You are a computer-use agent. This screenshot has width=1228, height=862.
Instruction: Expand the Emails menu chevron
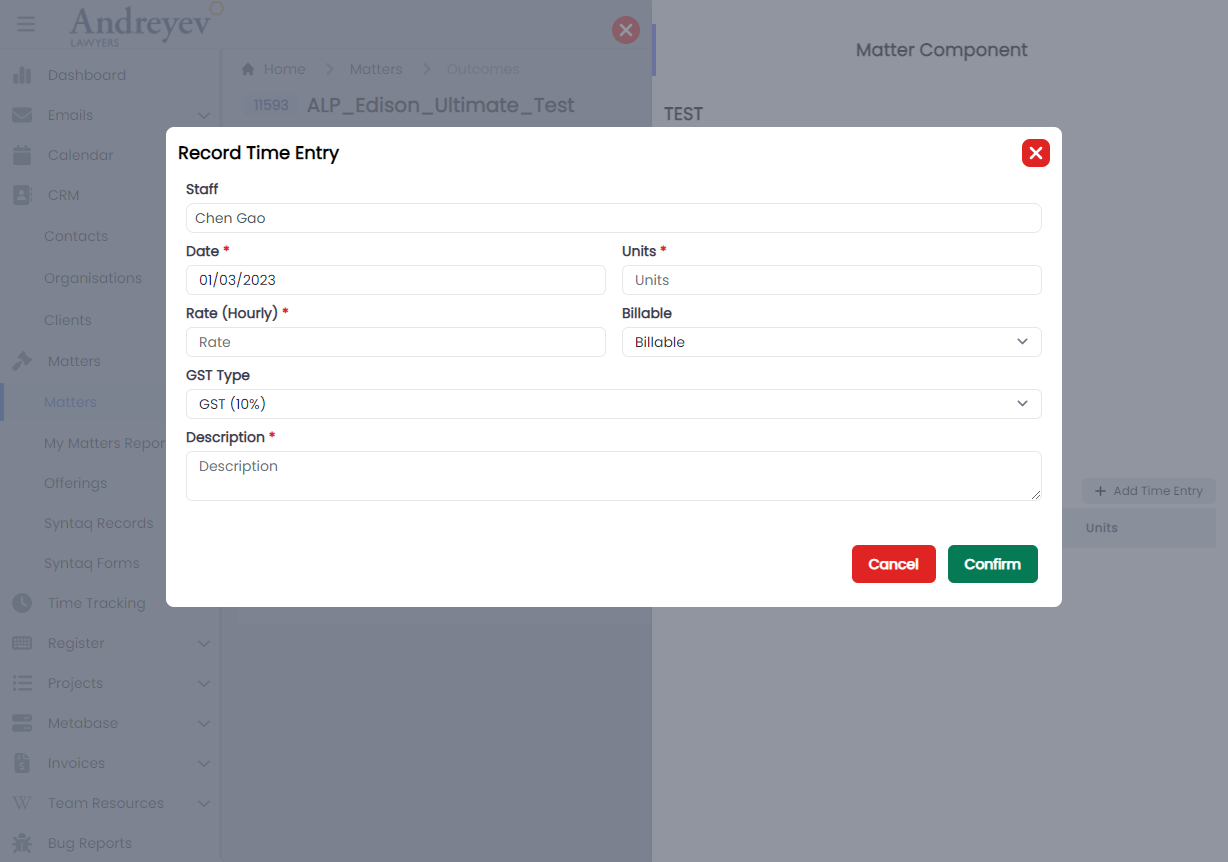204,116
